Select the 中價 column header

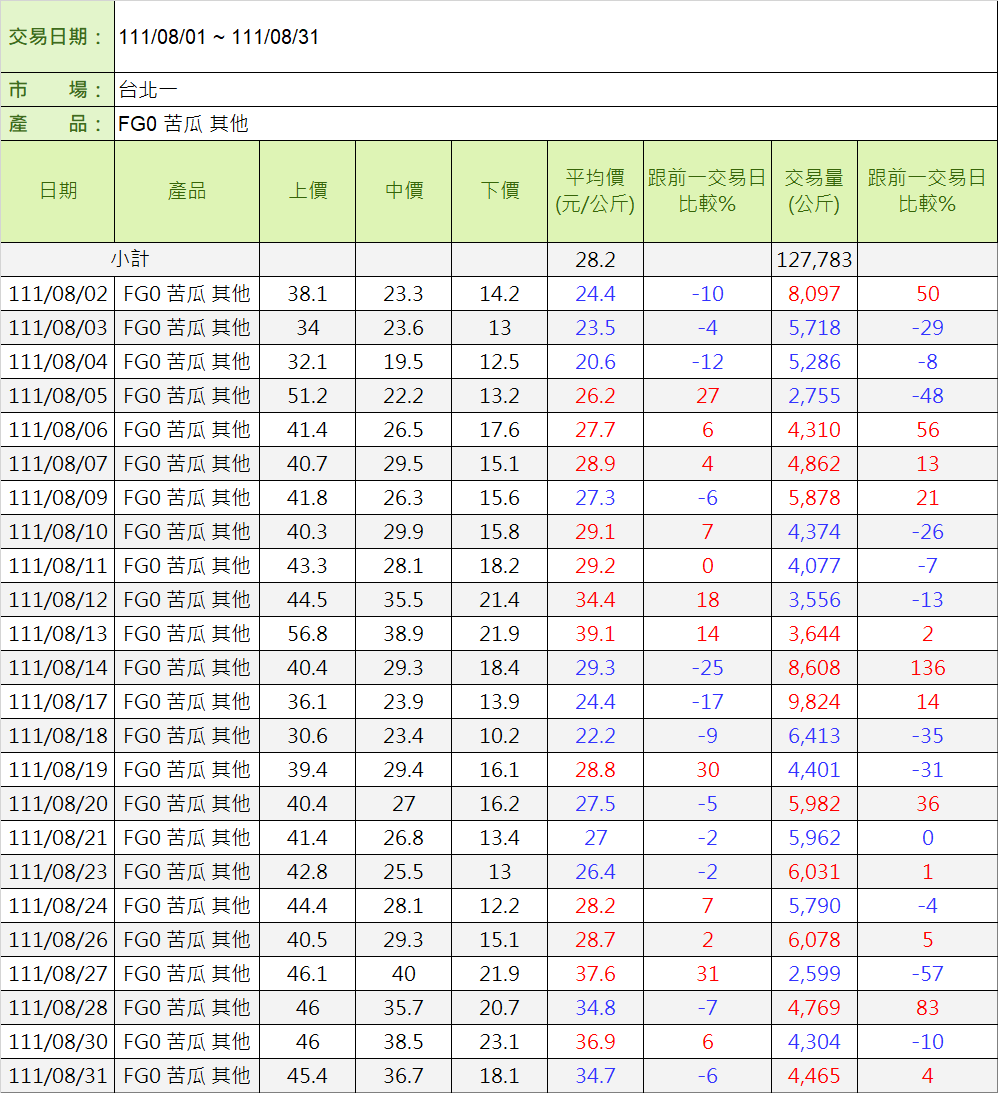[x=403, y=191]
